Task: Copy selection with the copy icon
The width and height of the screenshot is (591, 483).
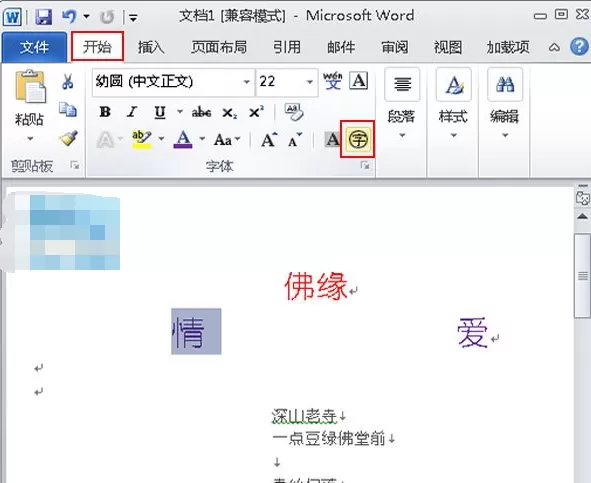Action: point(68,110)
